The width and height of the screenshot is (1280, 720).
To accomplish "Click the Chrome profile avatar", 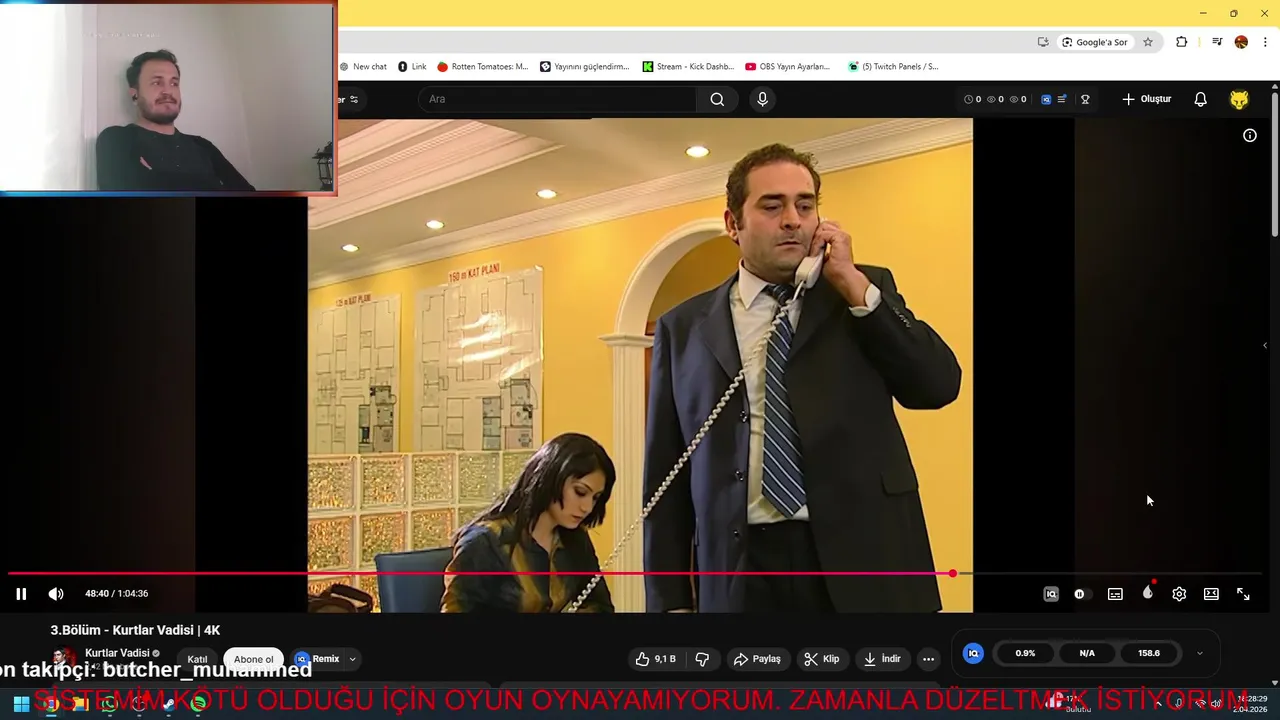I will (x=1241, y=42).
